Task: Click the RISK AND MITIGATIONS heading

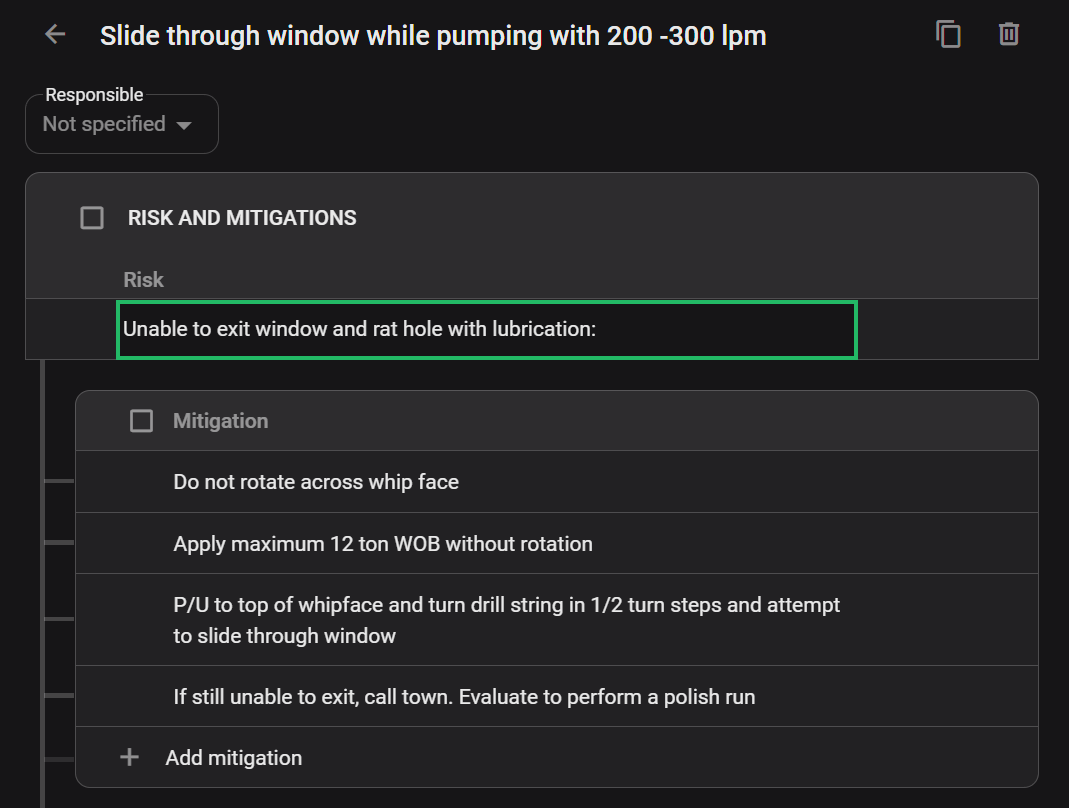Action: tap(242, 218)
